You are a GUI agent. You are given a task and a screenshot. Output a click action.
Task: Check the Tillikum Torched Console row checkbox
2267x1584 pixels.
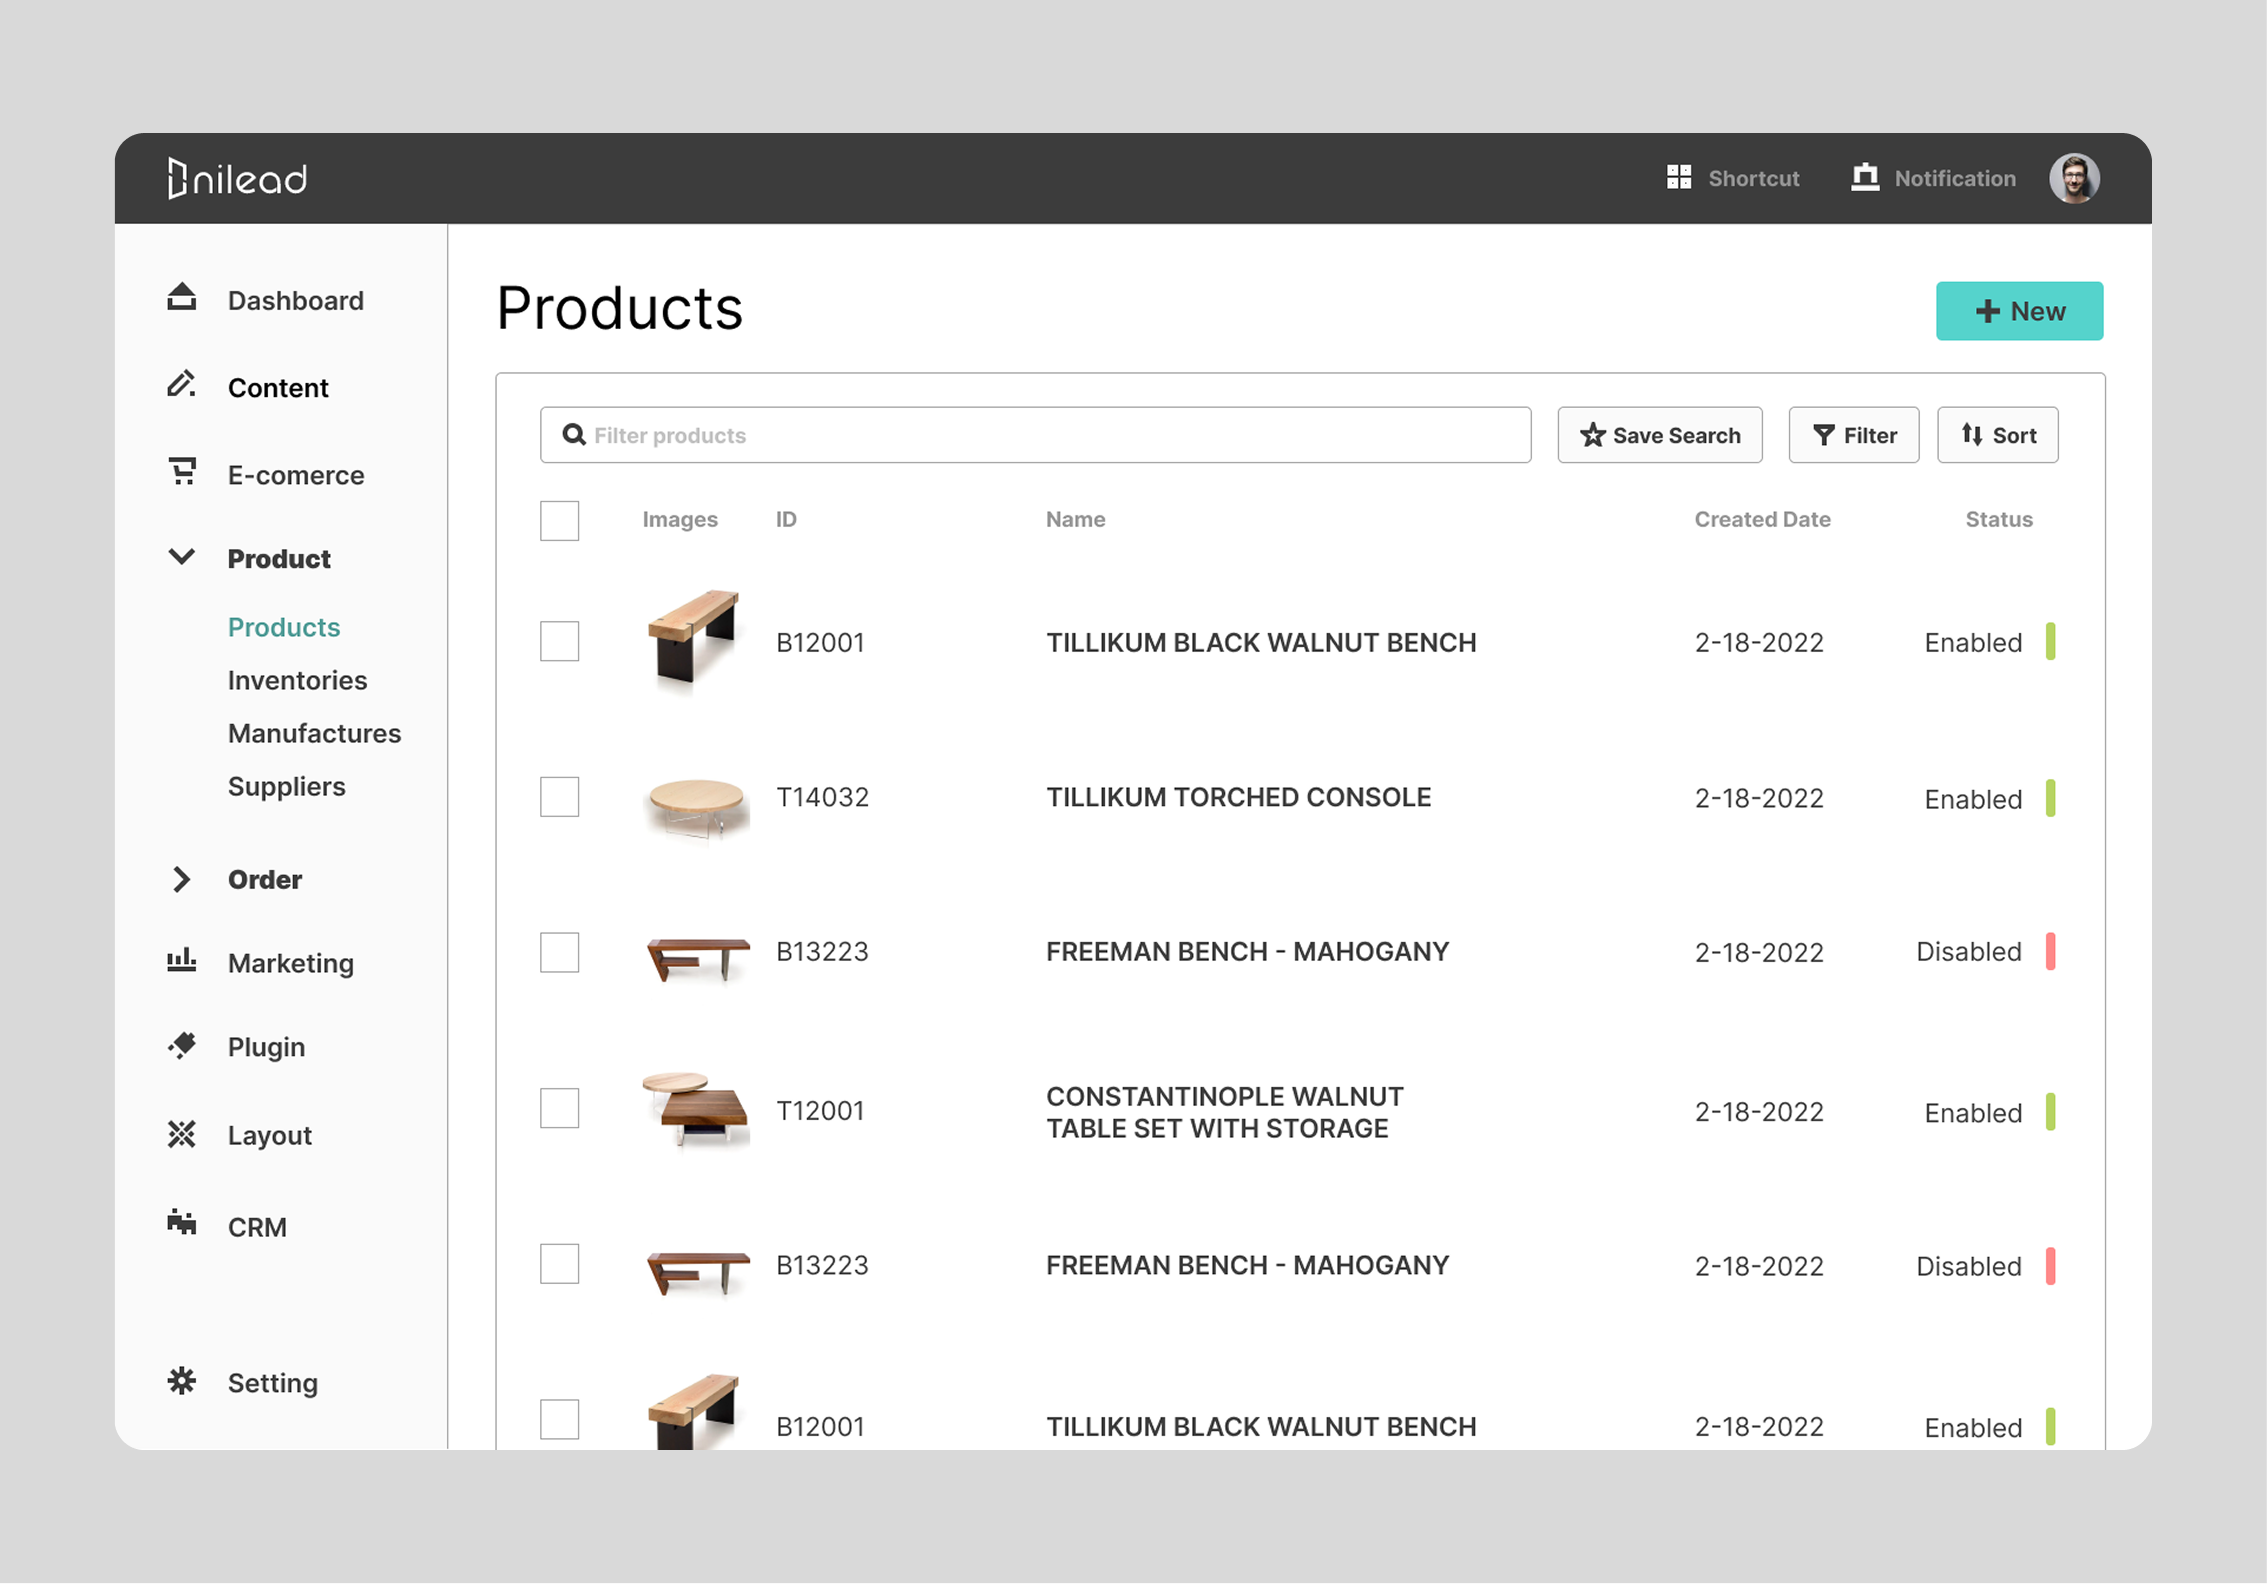[x=559, y=797]
